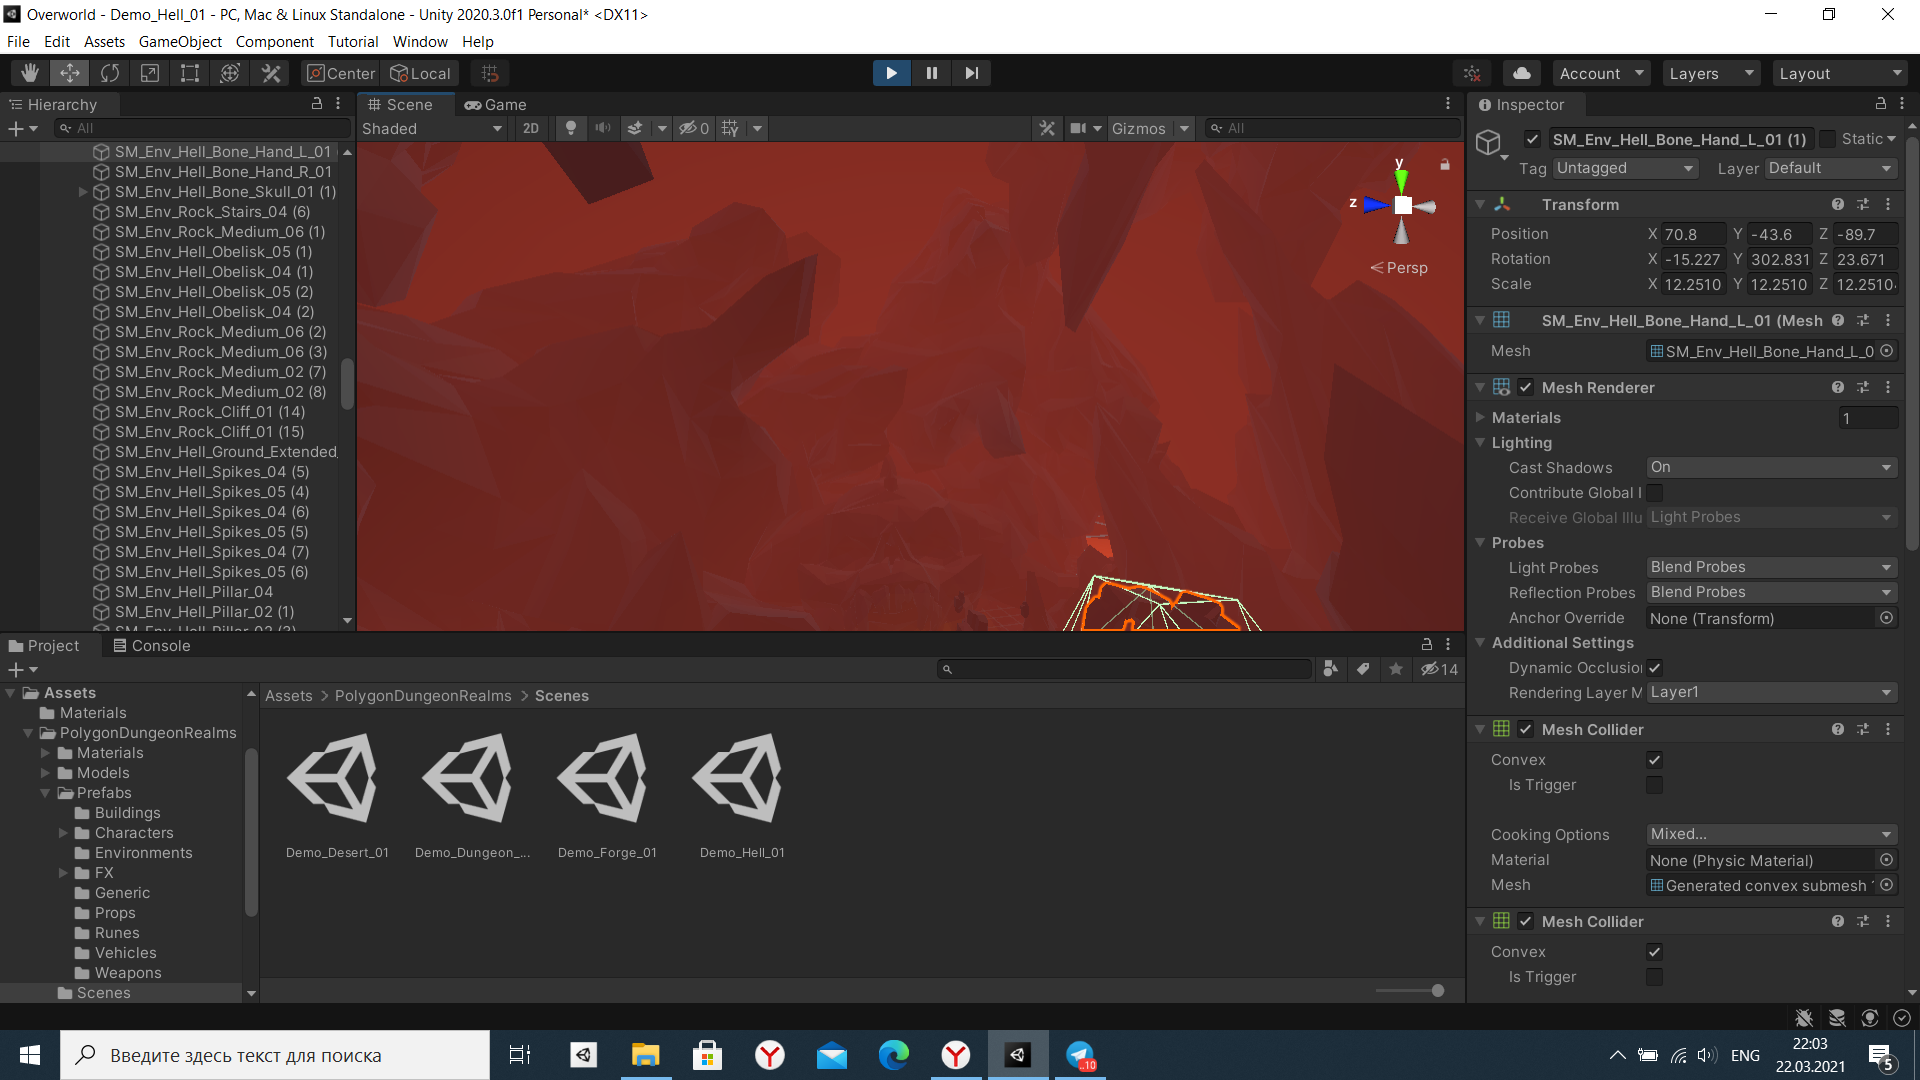Switch to the Game tab
Image resolution: width=1920 pixels, height=1080 pixels.
[x=495, y=104]
